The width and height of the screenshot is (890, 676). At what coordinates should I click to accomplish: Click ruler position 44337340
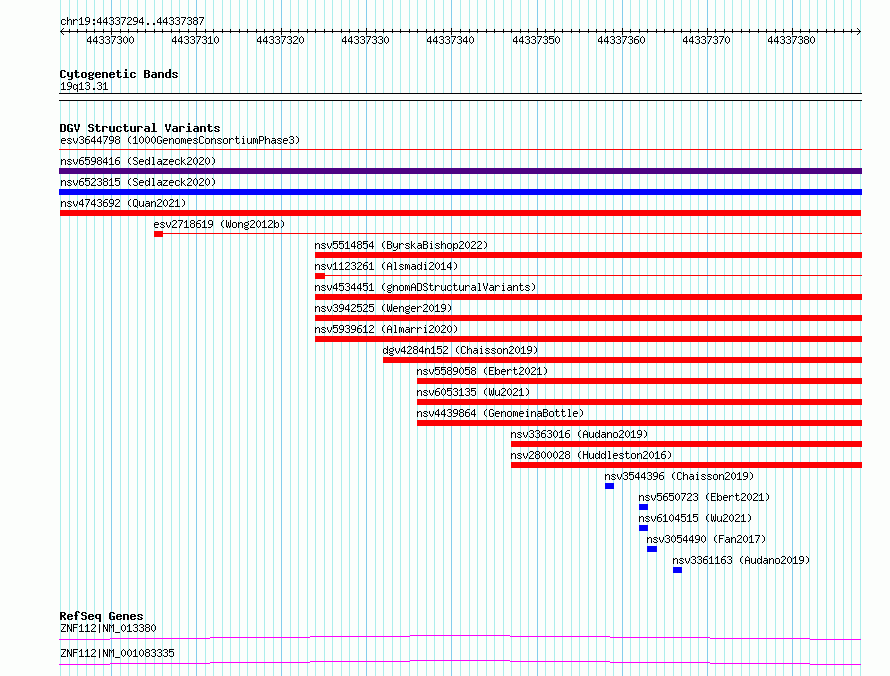450,40
